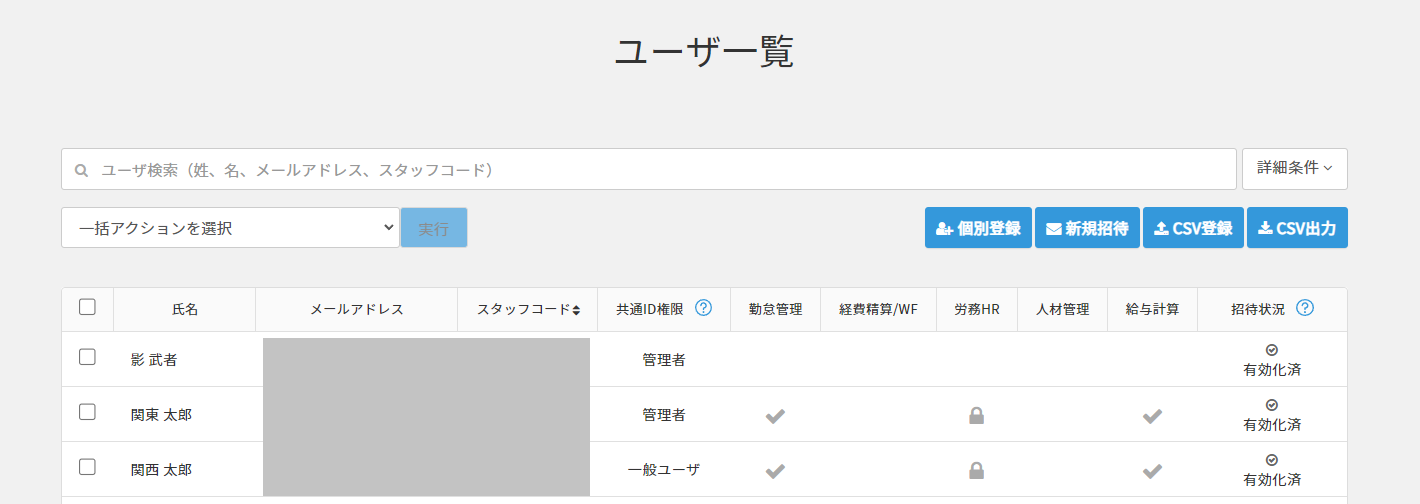The height and width of the screenshot is (504, 1420).
Task: Open the 一括アクションを選択 dropdown
Action: 230,228
